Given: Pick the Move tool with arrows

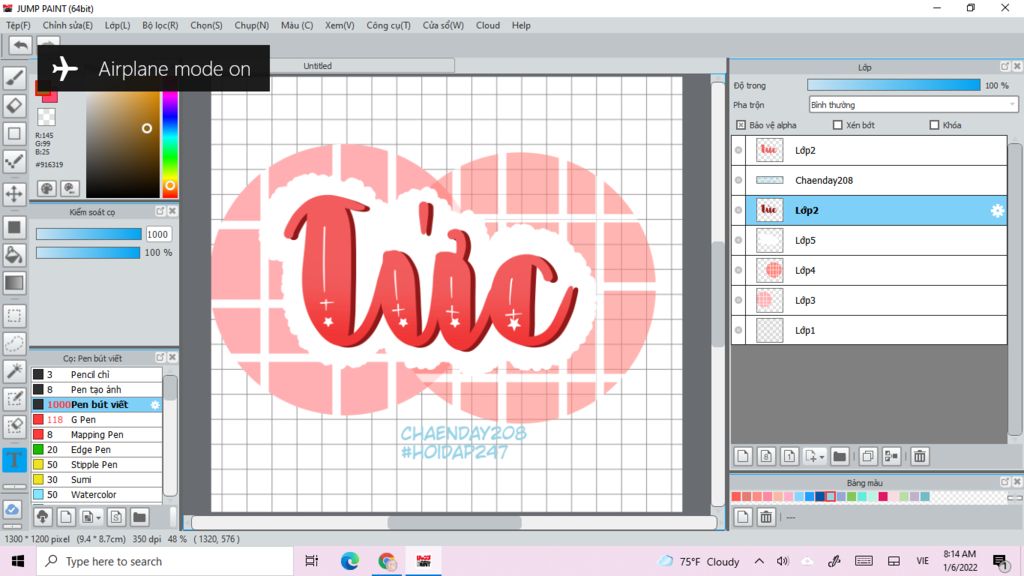Looking at the screenshot, I should point(14,194).
